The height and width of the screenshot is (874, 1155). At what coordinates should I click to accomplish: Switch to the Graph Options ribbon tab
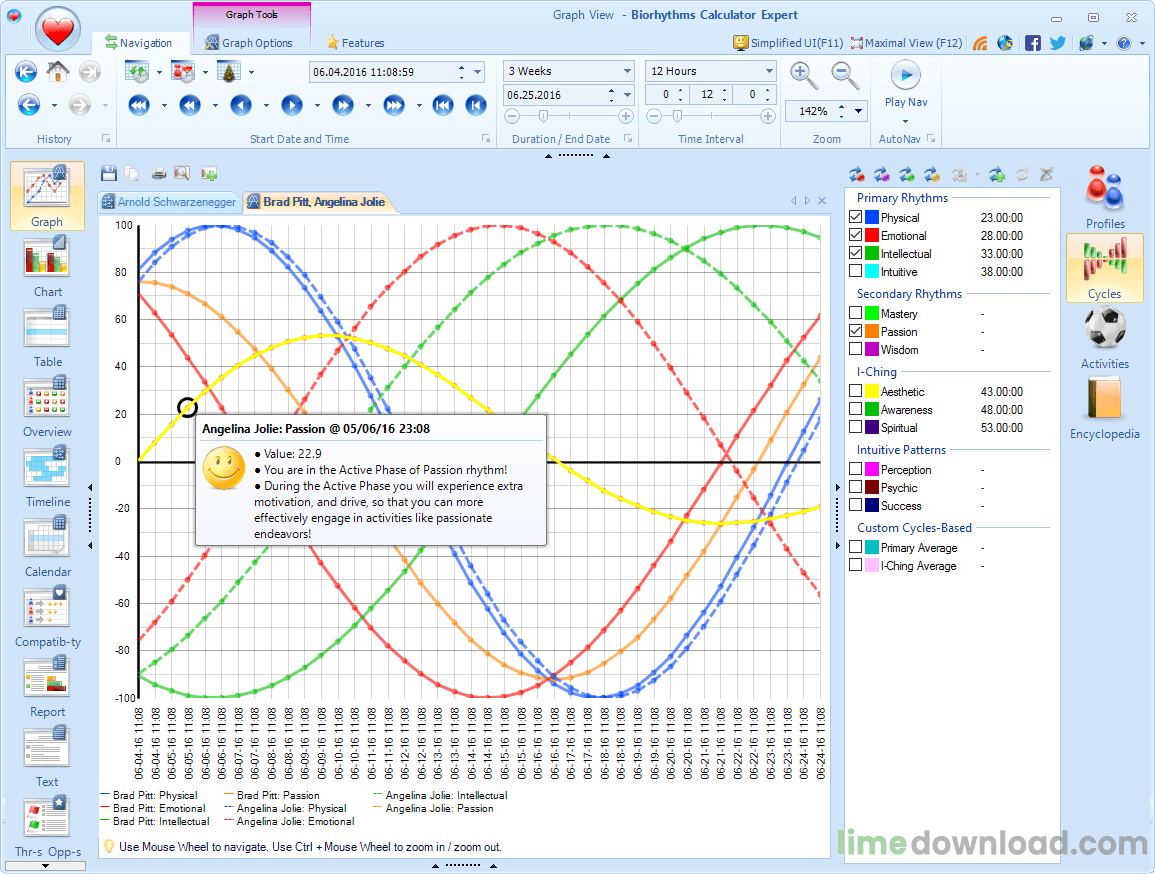249,43
